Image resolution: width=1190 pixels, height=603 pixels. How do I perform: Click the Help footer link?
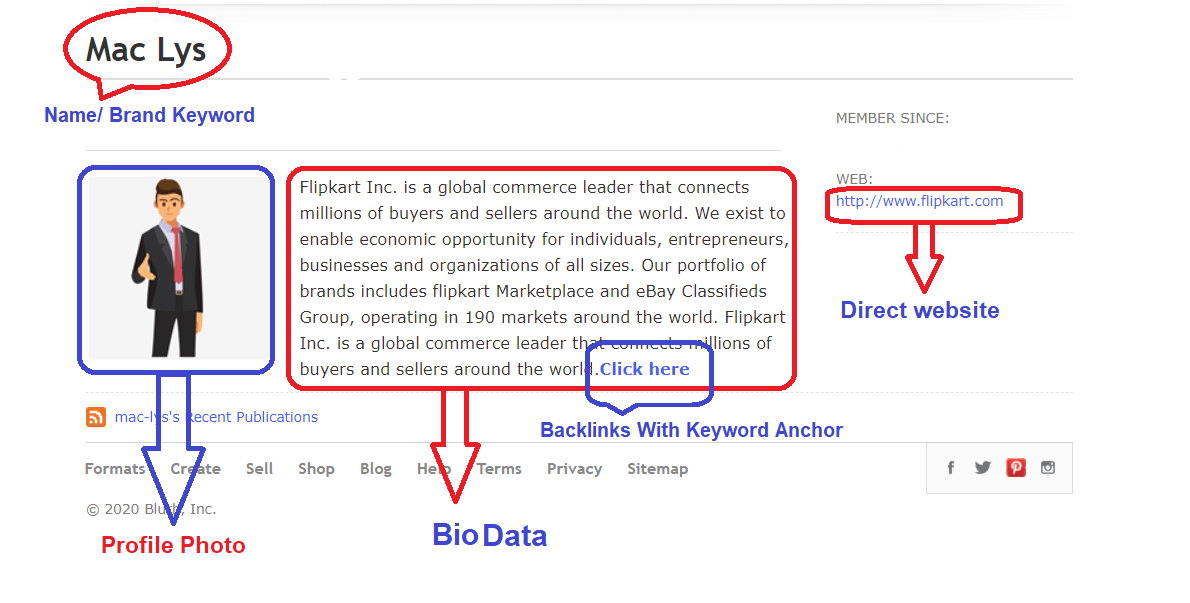(x=434, y=468)
